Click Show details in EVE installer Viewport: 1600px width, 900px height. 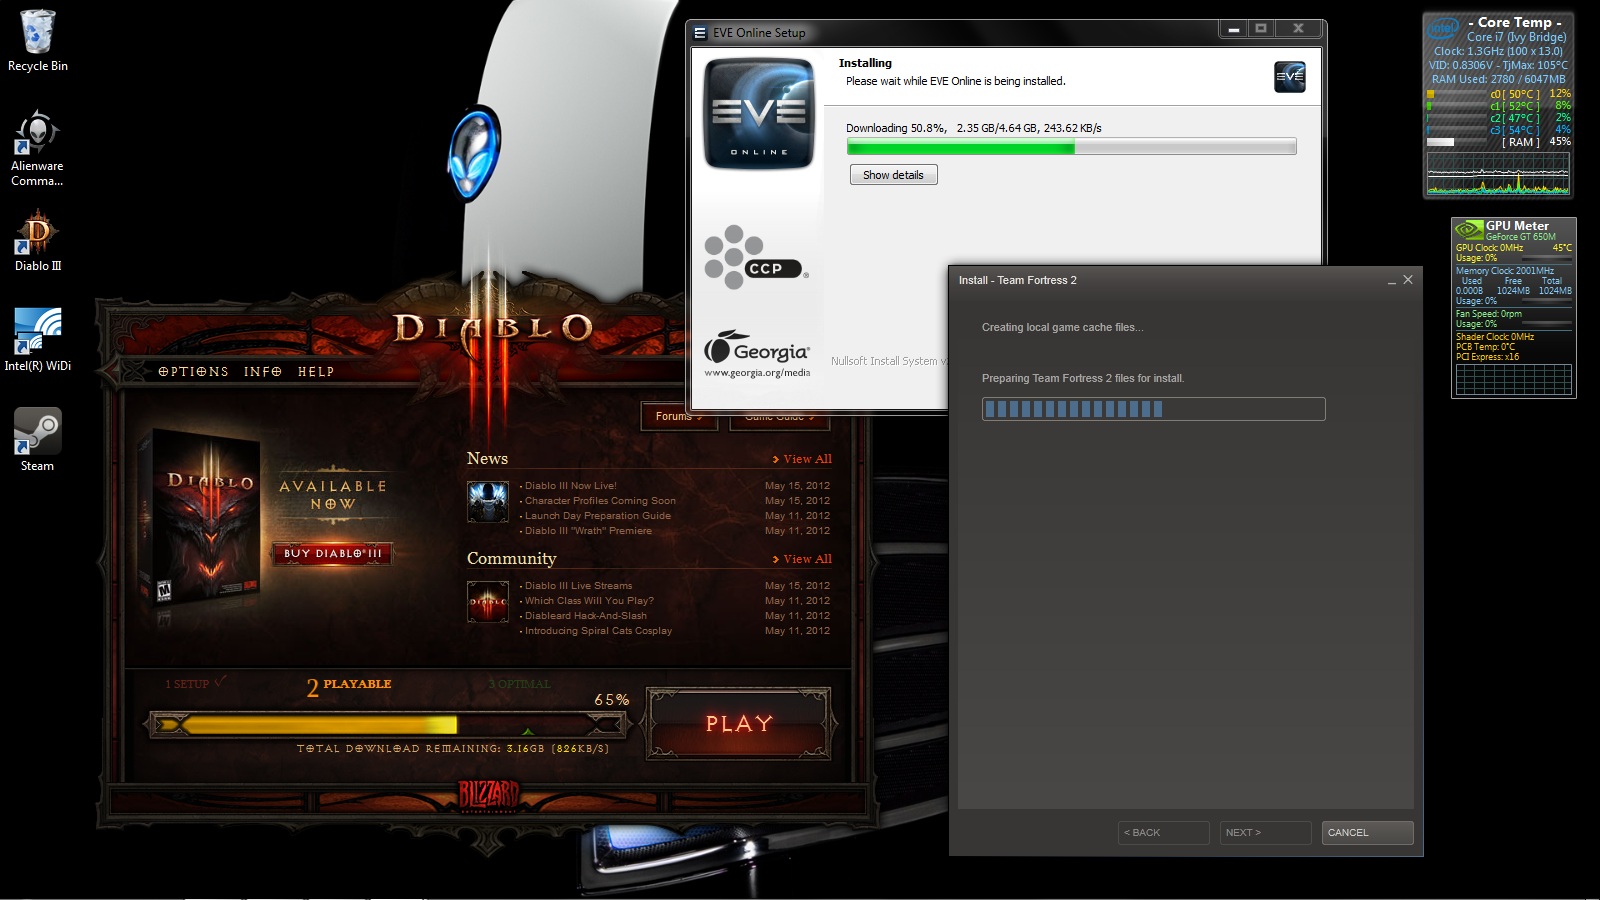pos(893,175)
